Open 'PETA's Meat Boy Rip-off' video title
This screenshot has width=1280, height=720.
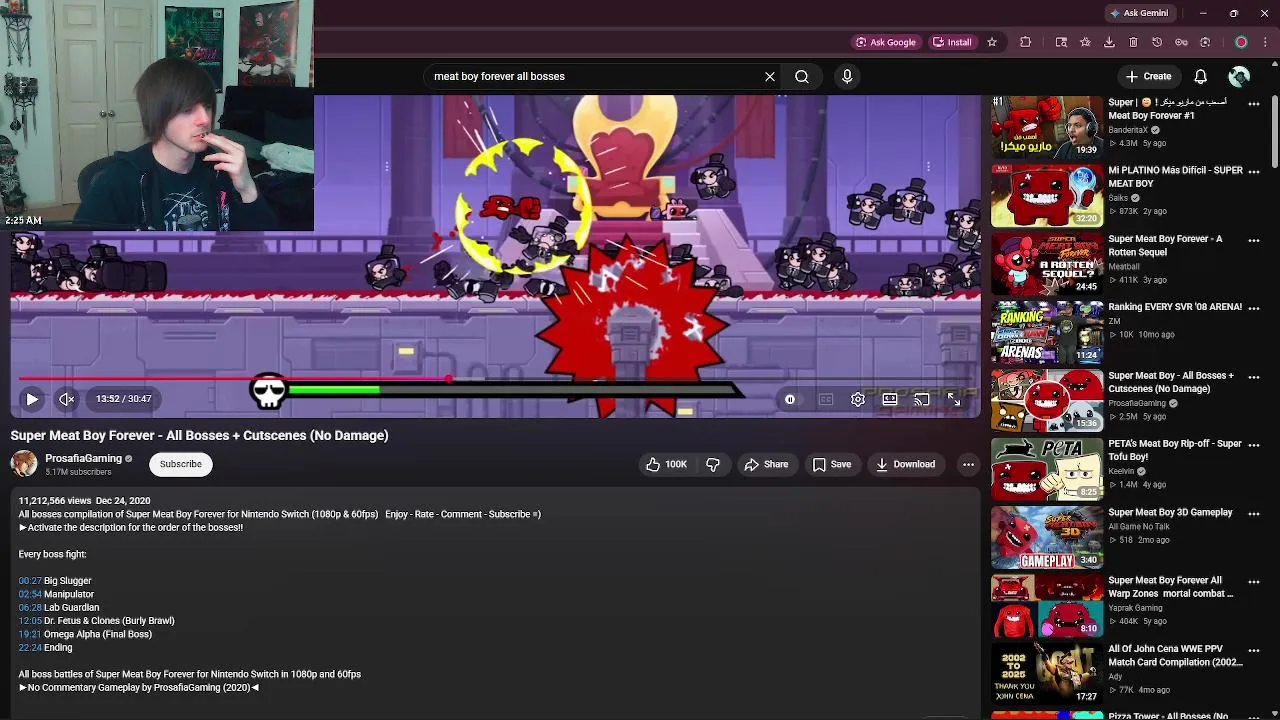[1175, 450]
